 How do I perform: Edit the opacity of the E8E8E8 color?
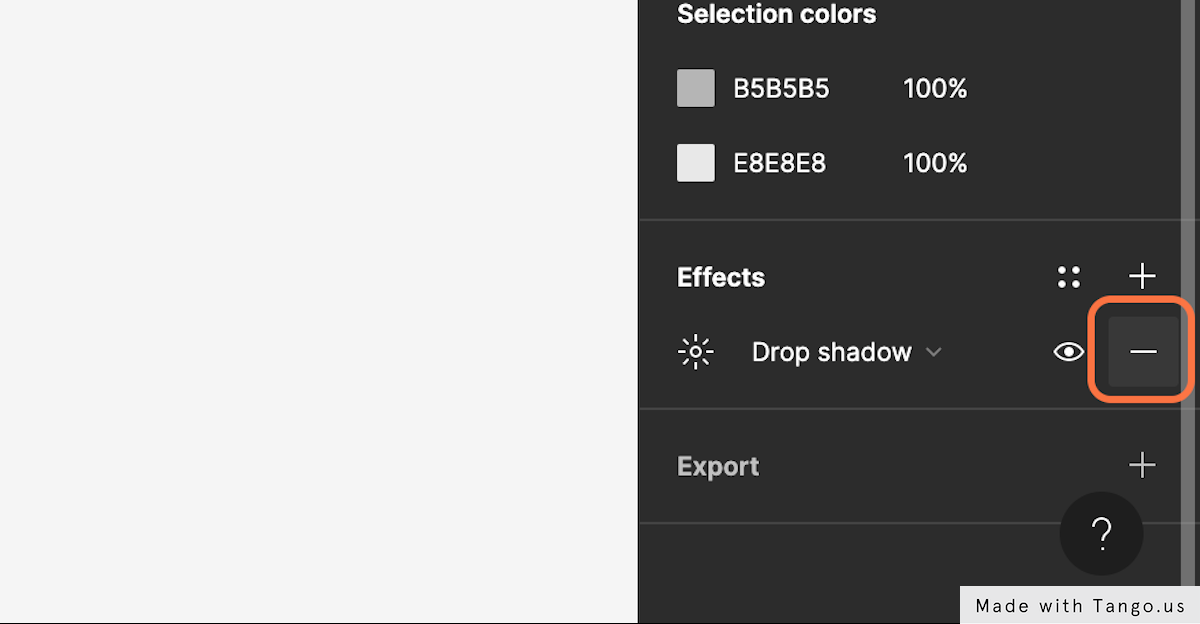tap(935, 163)
